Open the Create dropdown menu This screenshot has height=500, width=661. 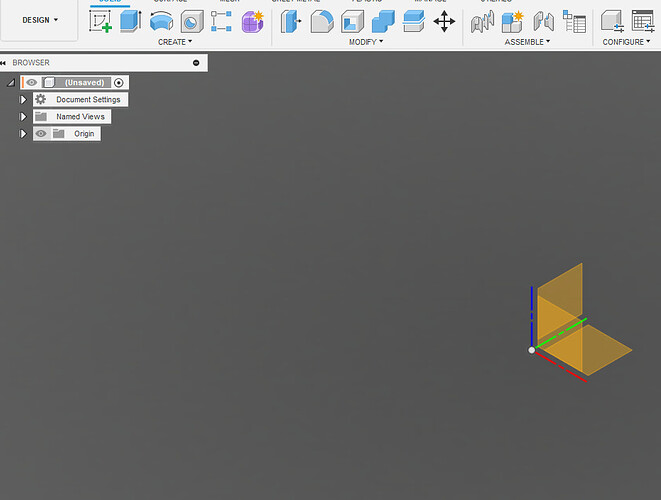coord(175,42)
